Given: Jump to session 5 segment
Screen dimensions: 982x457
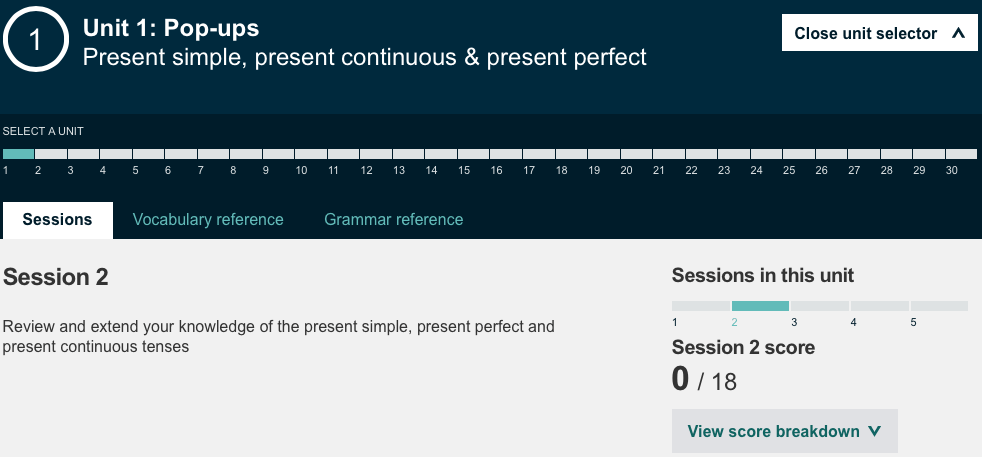Looking at the screenshot, I should click(x=939, y=306).
